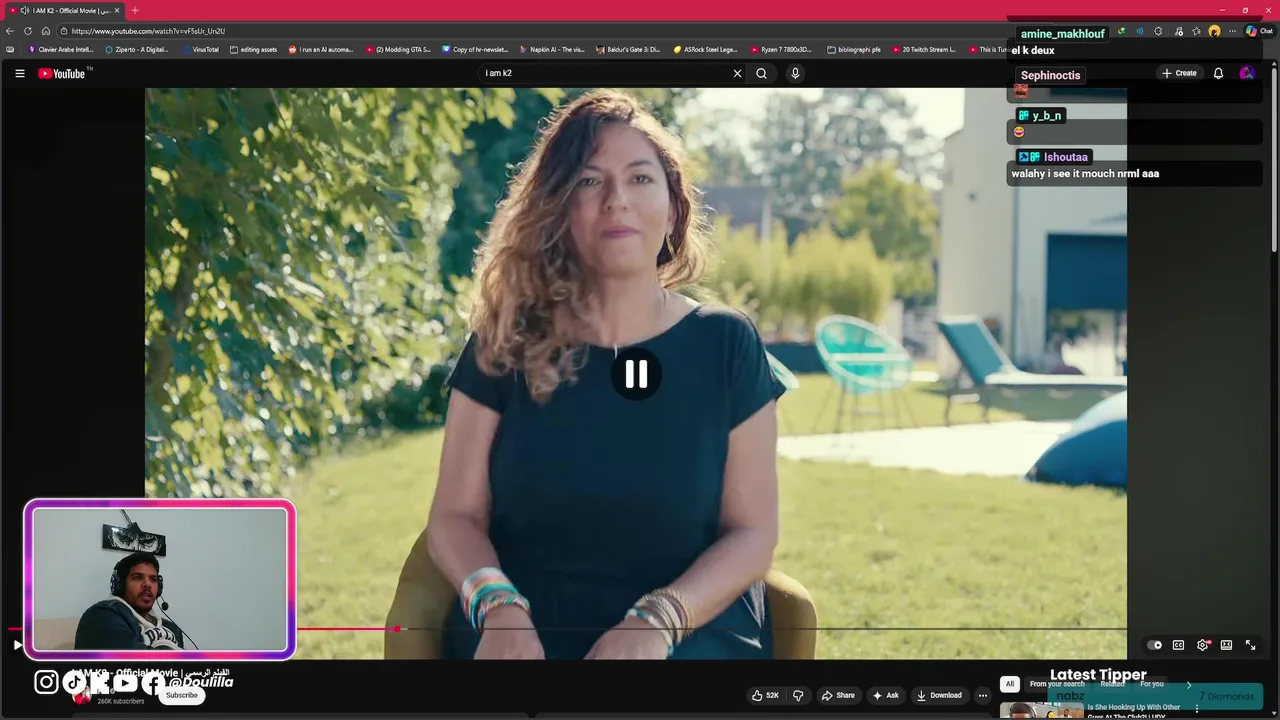
Task: Open the editing assets bookmark folder
Action: 254,49
